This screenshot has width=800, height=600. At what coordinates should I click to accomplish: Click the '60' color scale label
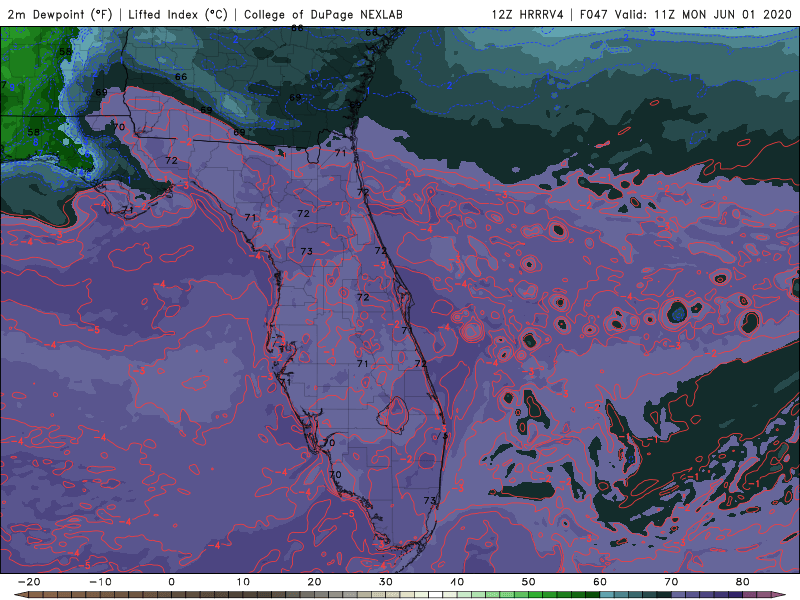[600, 582]
